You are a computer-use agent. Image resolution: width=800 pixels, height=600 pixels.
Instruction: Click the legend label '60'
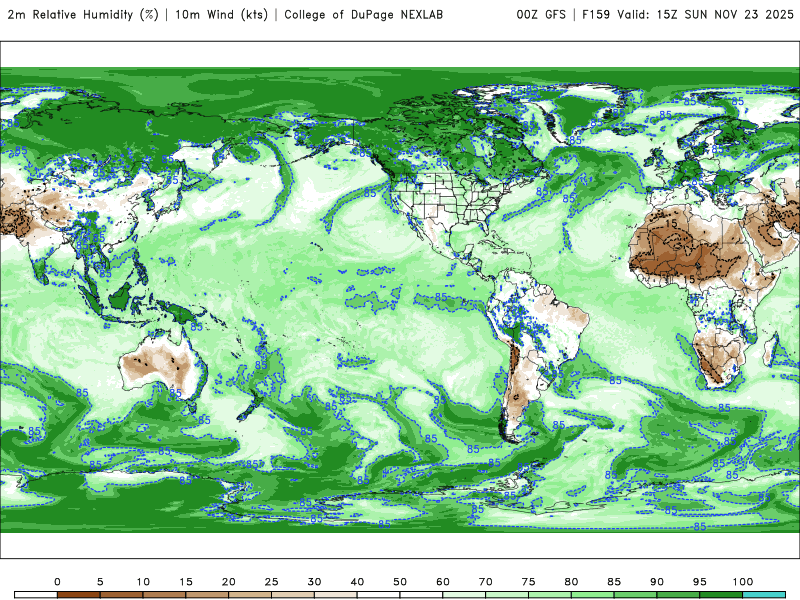click(x=443, y=582)
